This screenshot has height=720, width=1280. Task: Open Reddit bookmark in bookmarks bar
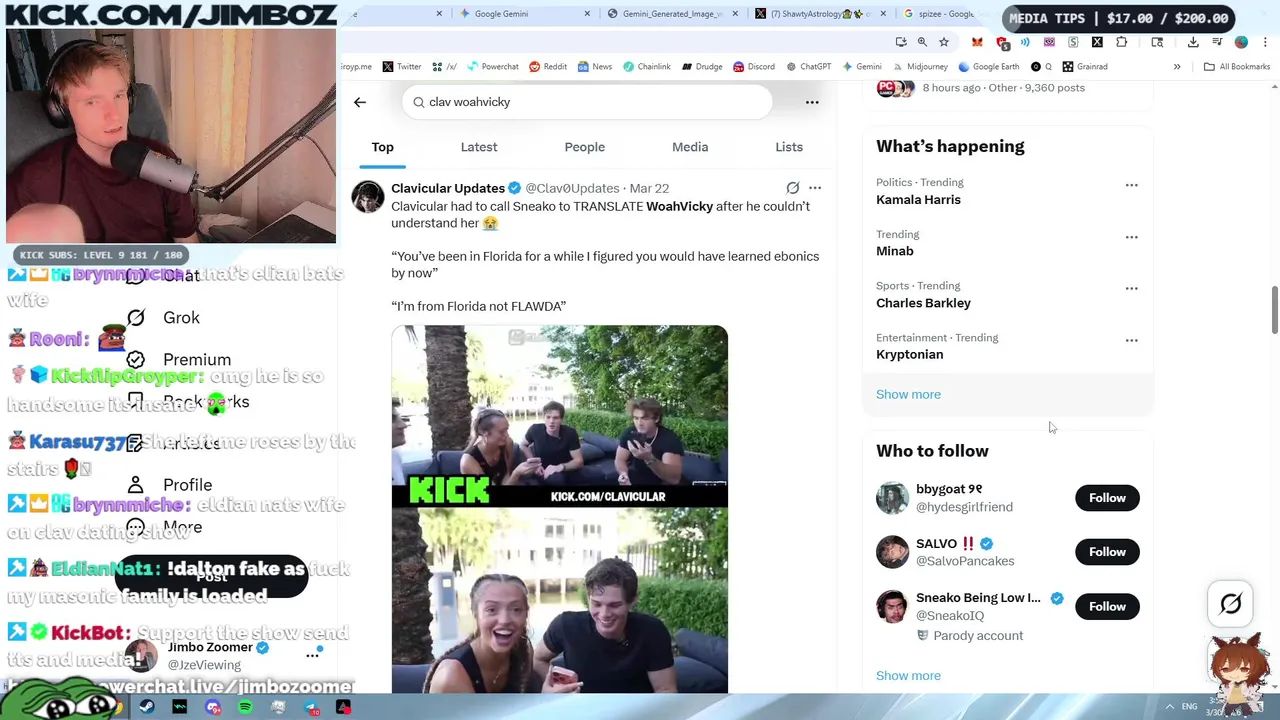pyautogui.click(x=548, y=66)
